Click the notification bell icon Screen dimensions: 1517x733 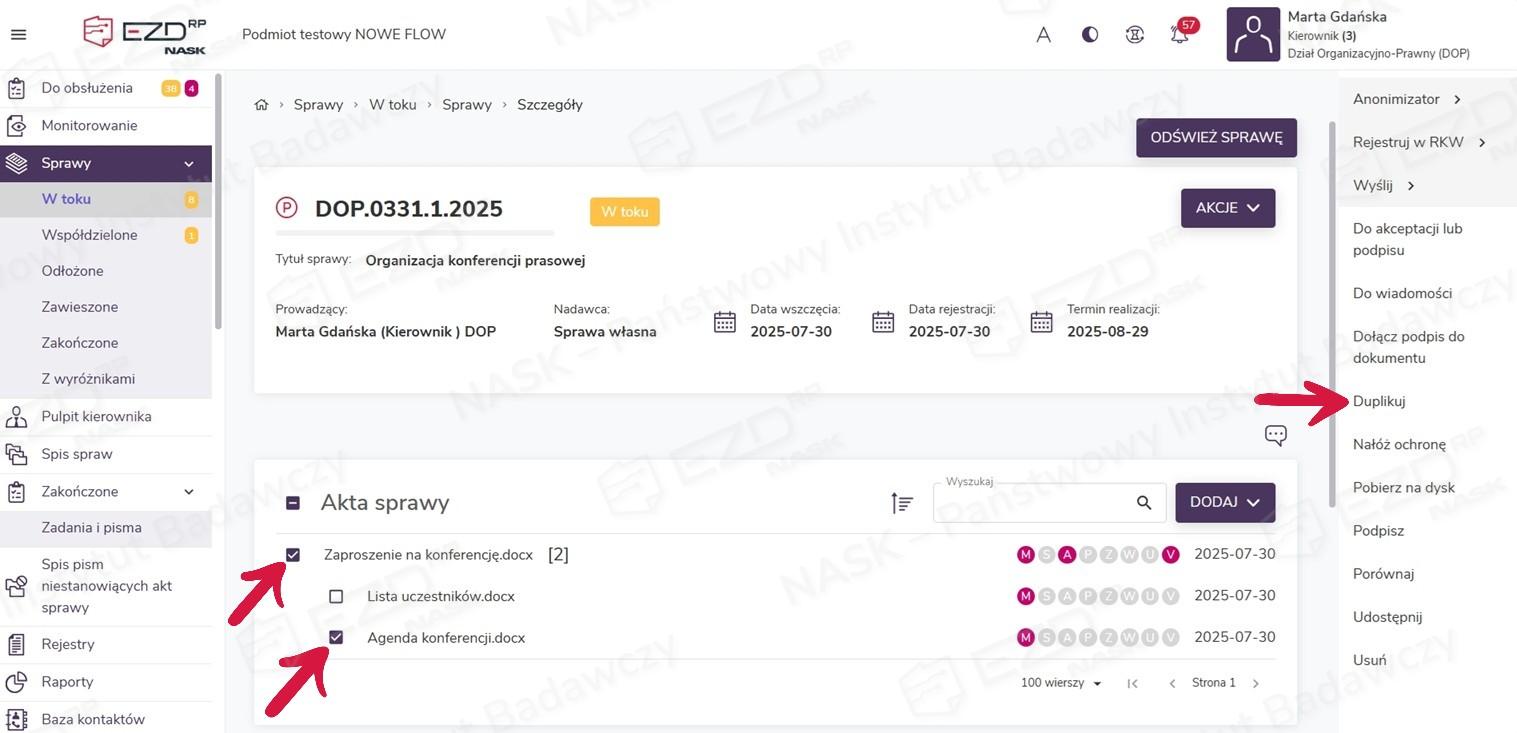point(1180,35)
